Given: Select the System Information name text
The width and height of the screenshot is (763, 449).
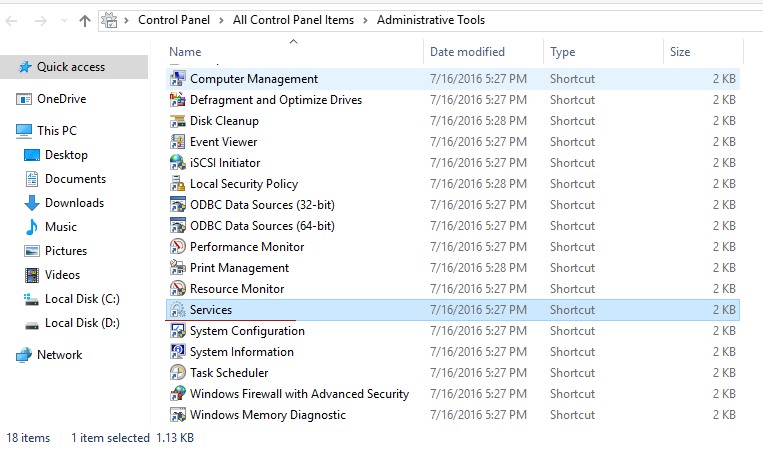Looking at the screenshot, I should pyautogui.click(x=241, y=352).
